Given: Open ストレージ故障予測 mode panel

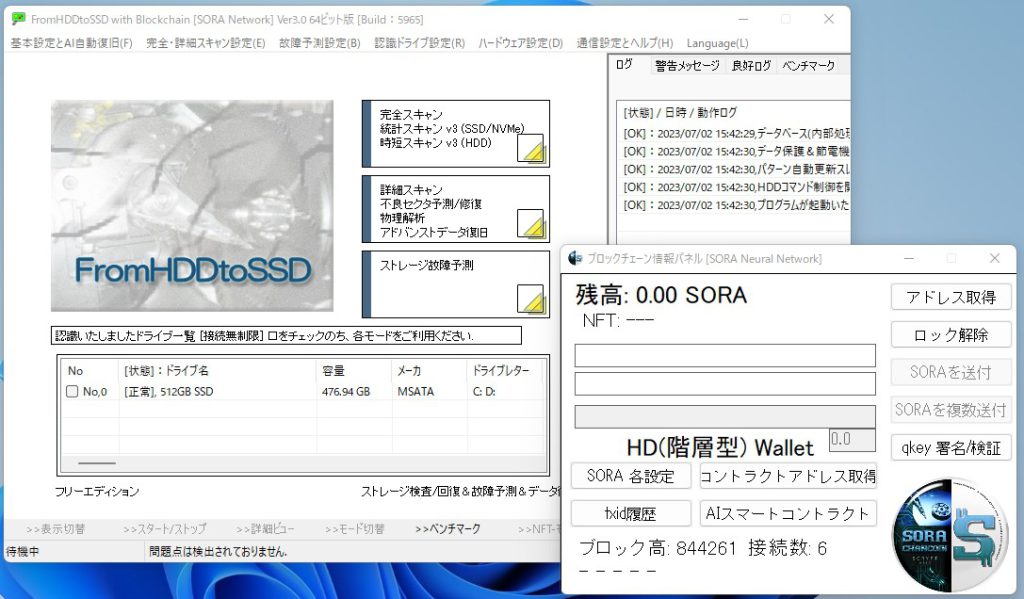Looking at the screenshot, I should point(456,284).
